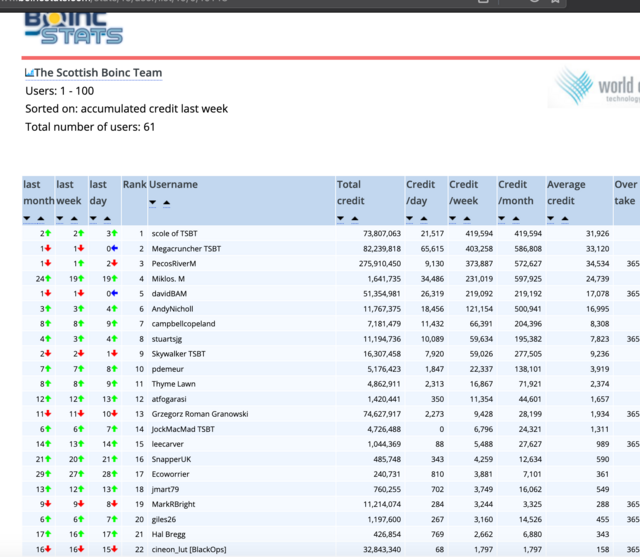Click the Rank column header
Image resolution: width=640 pixels, height=557 pixels.
click(x=135, y=184)
